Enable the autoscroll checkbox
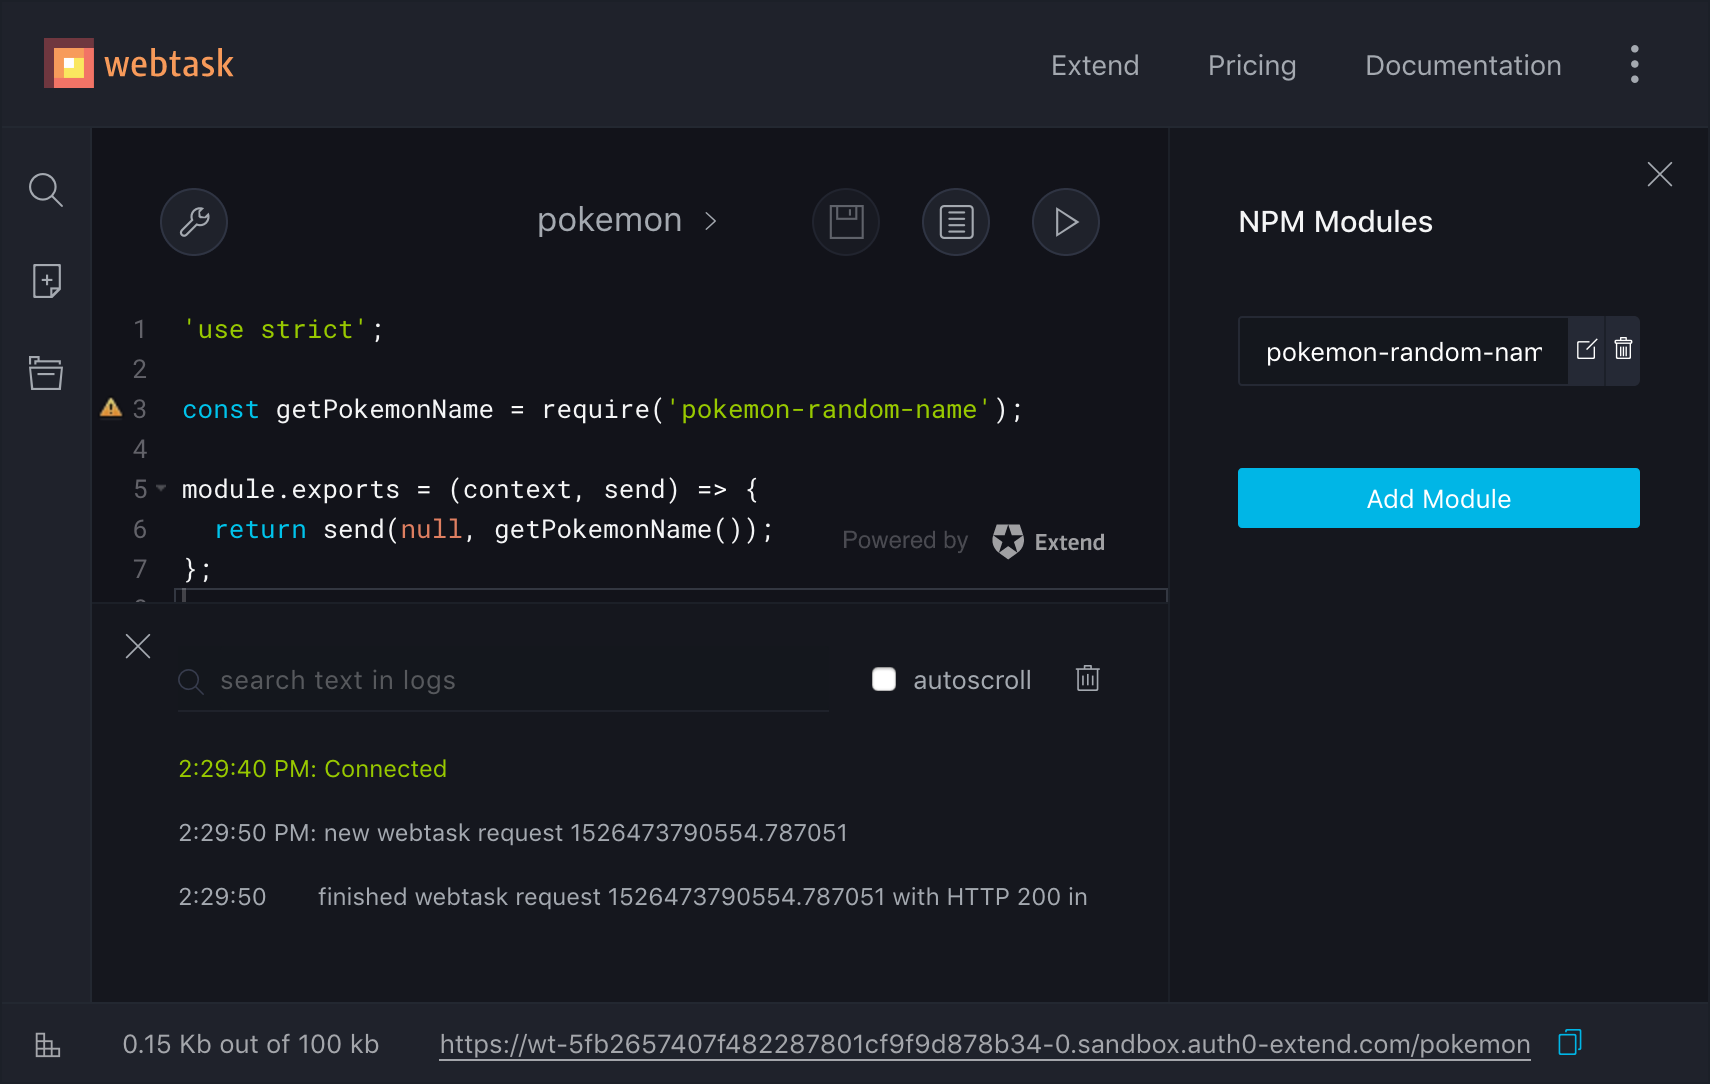Image resolution: width=1710 pixels, height=1084 pixels. click(884, 679)
